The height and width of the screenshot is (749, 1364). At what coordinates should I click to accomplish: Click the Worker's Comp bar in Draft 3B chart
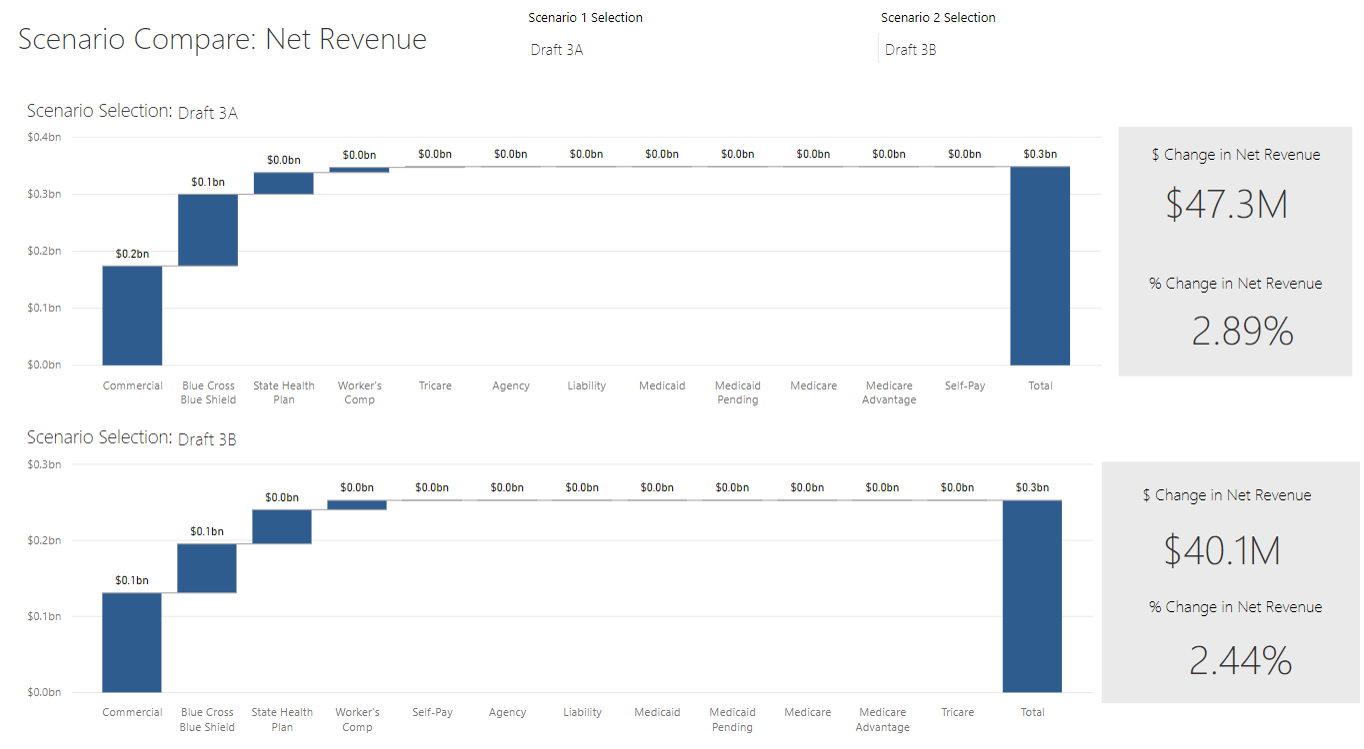point(357,505)
